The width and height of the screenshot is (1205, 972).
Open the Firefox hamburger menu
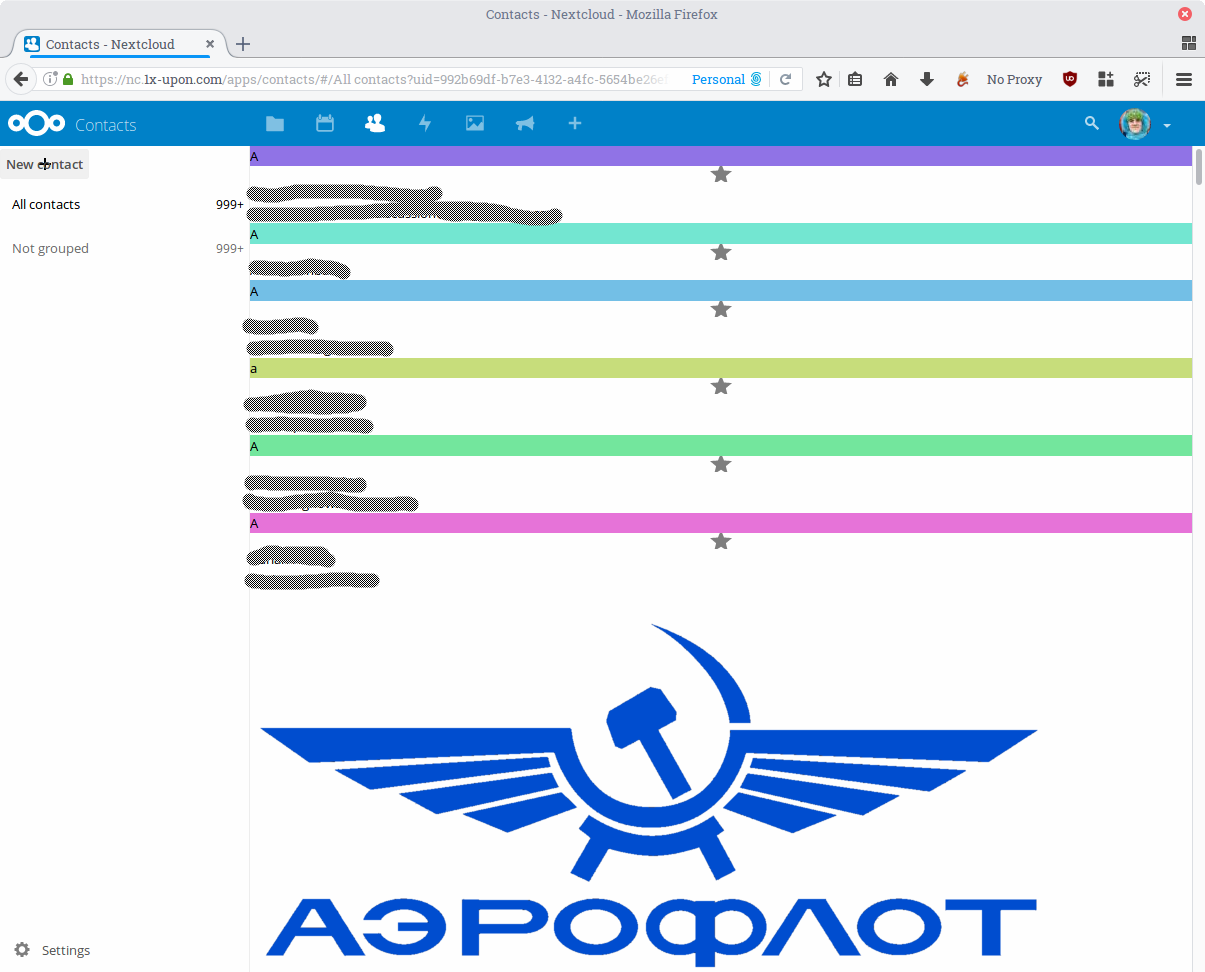point(1184,79)
